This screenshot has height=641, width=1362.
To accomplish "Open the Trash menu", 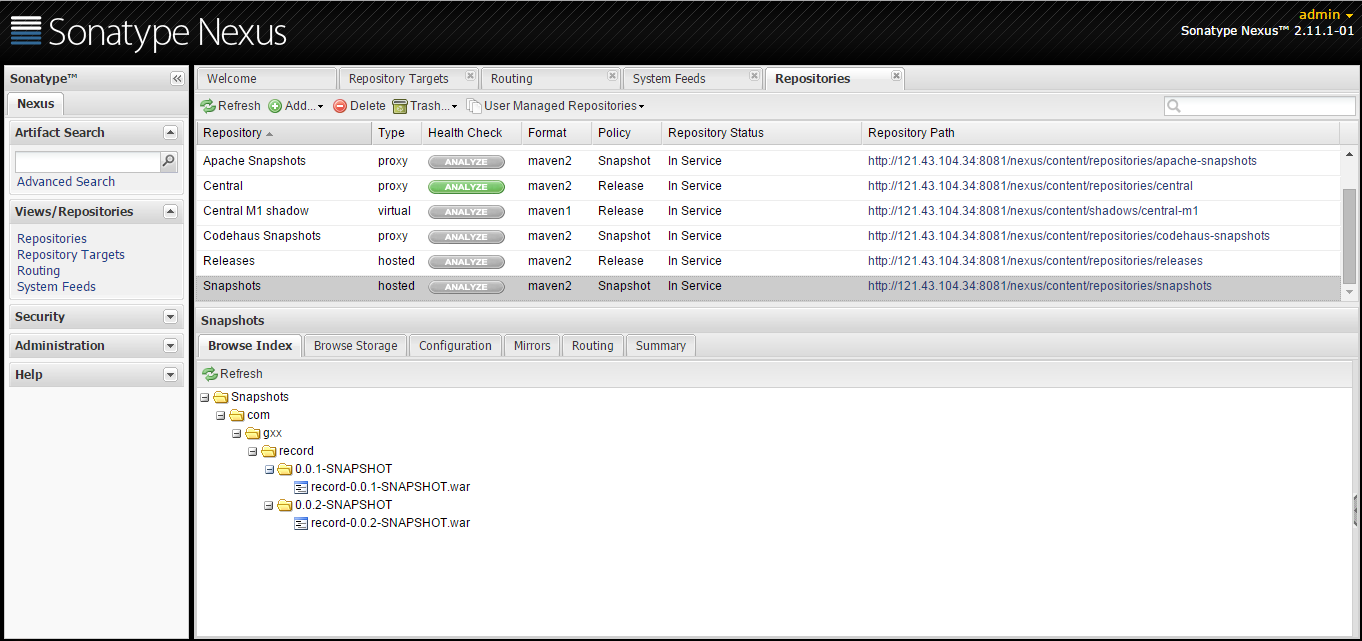I will coord(425,106).
